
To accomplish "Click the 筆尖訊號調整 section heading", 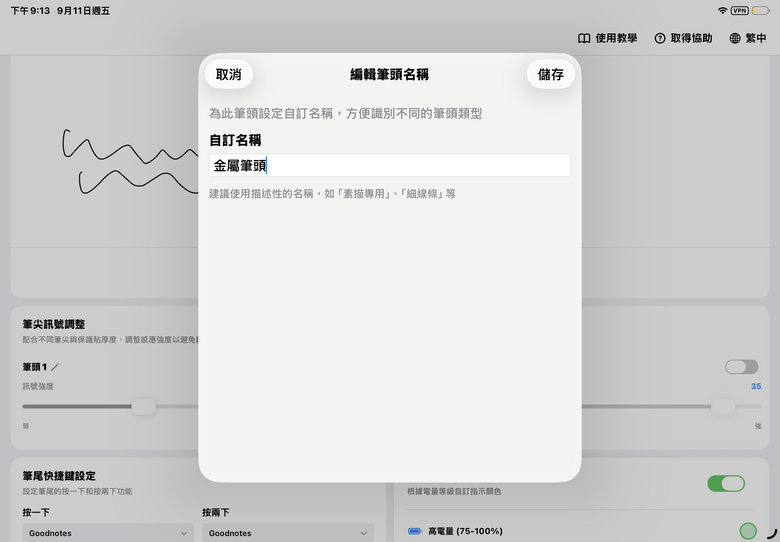I will pos(54,324).
